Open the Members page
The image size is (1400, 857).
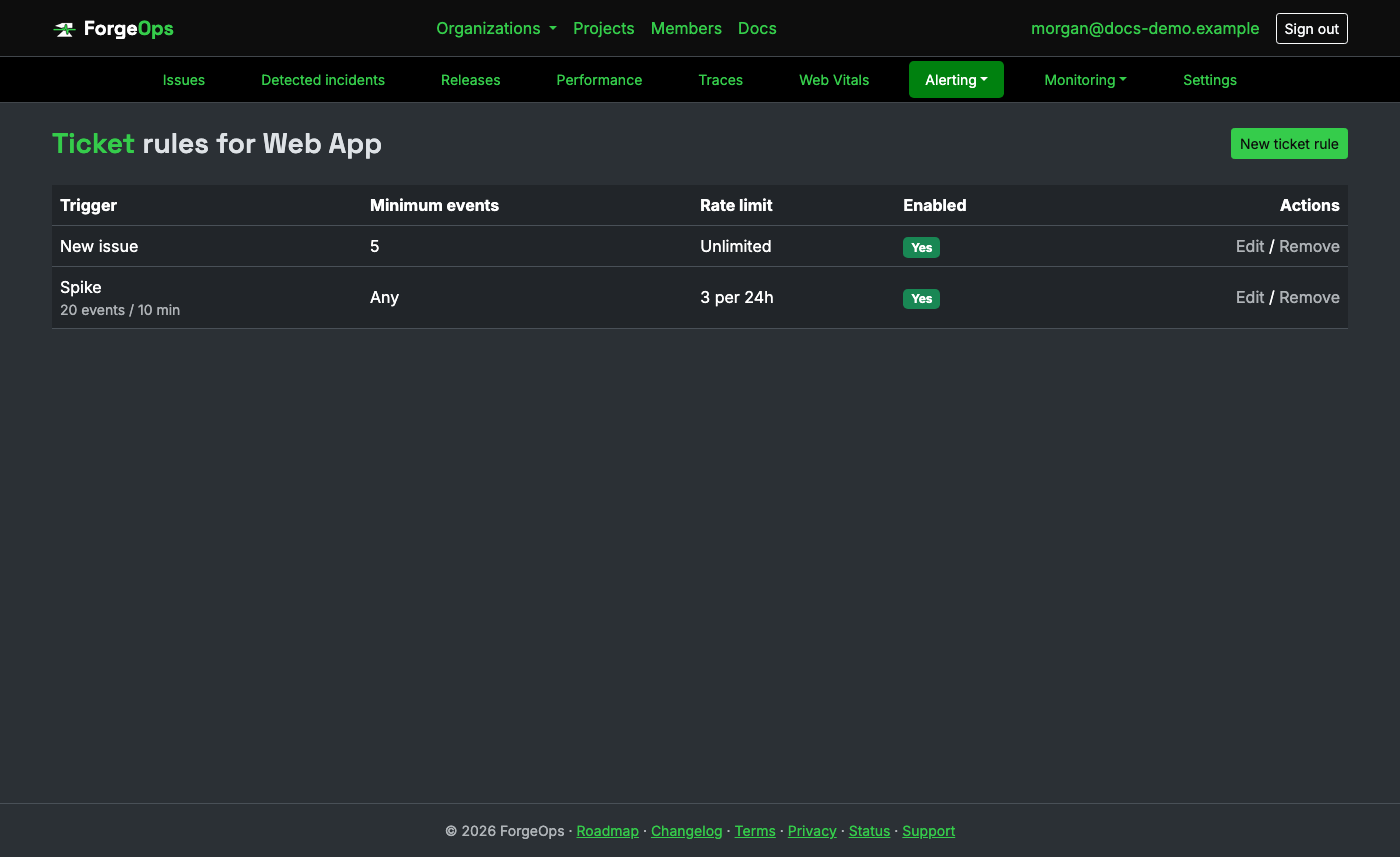[686, 28]
